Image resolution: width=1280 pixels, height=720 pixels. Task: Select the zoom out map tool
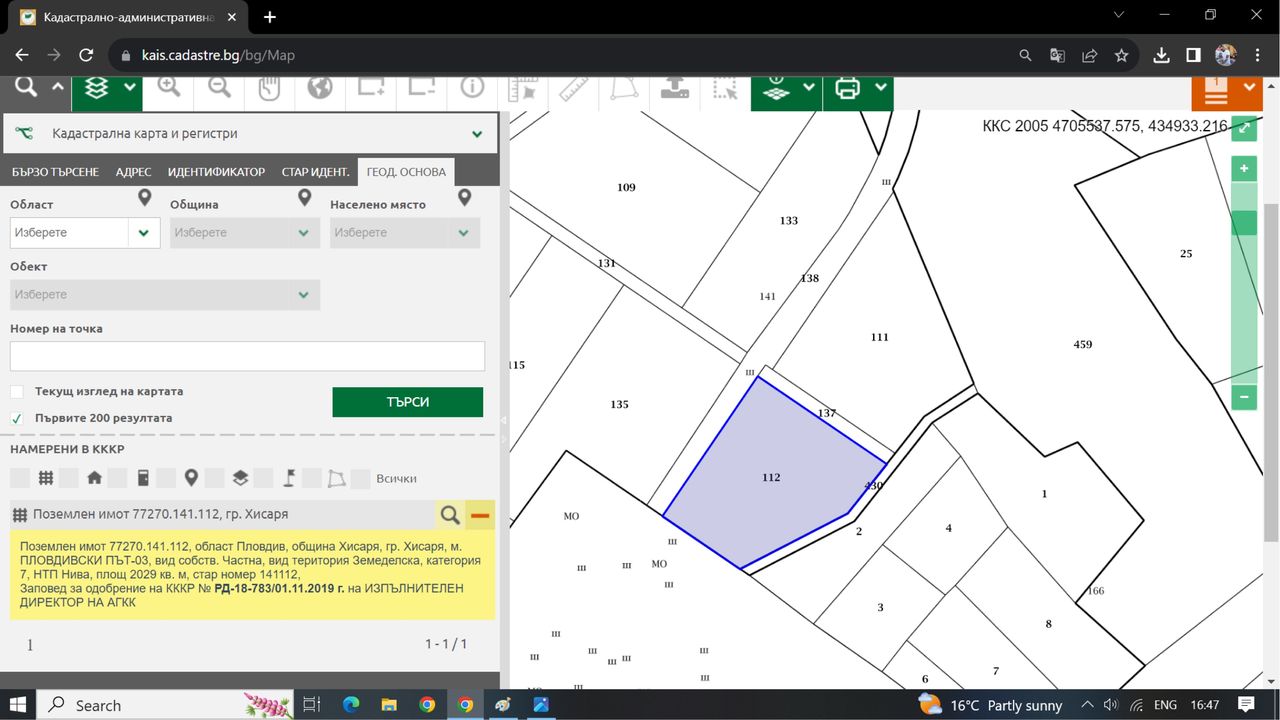click(219, 88)
